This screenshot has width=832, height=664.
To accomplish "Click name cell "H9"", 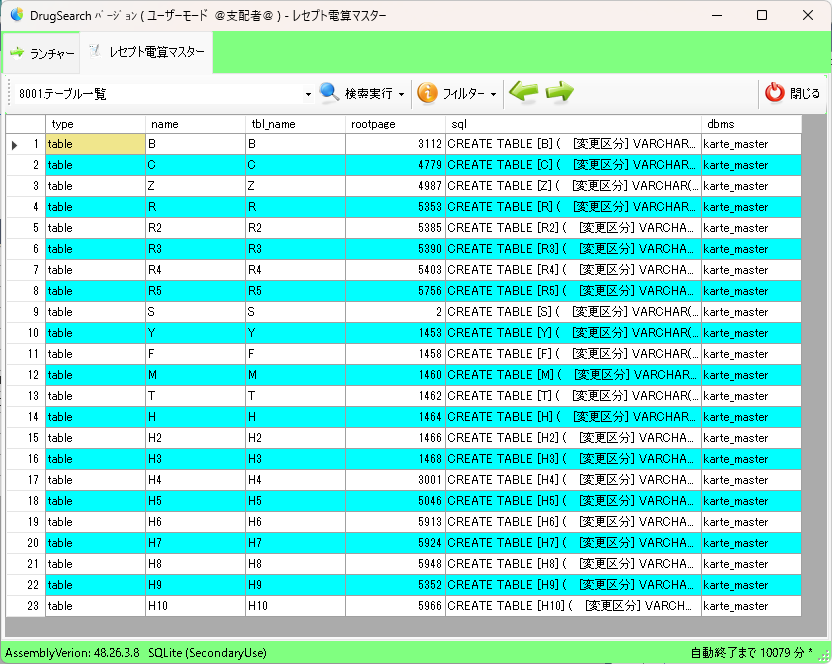I will click(195, 585).
